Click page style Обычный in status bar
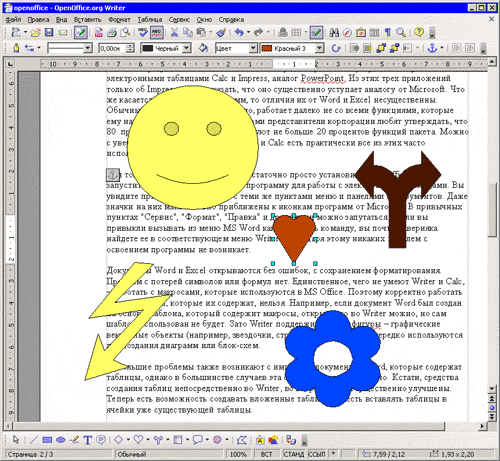This screenshot has width=500, height=461. click(x=169, y=454)
